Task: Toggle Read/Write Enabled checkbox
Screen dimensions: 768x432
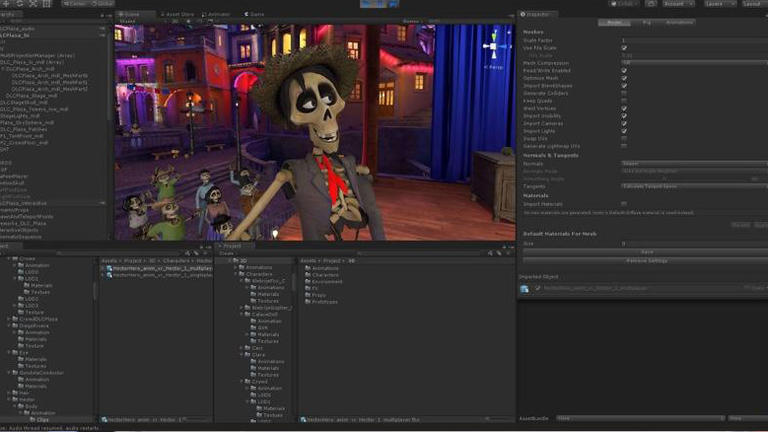Action: 624,71
